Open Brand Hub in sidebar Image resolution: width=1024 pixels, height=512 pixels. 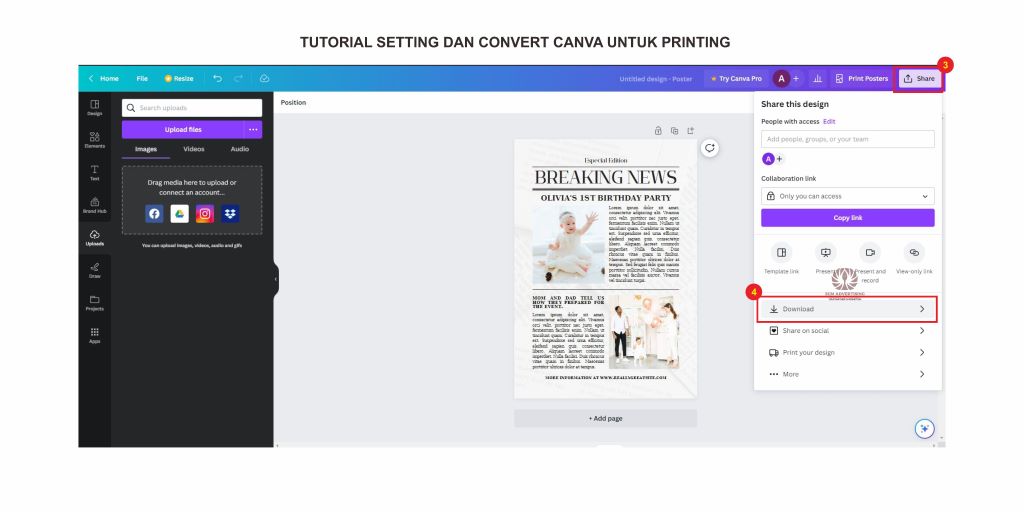click(95, 206)
